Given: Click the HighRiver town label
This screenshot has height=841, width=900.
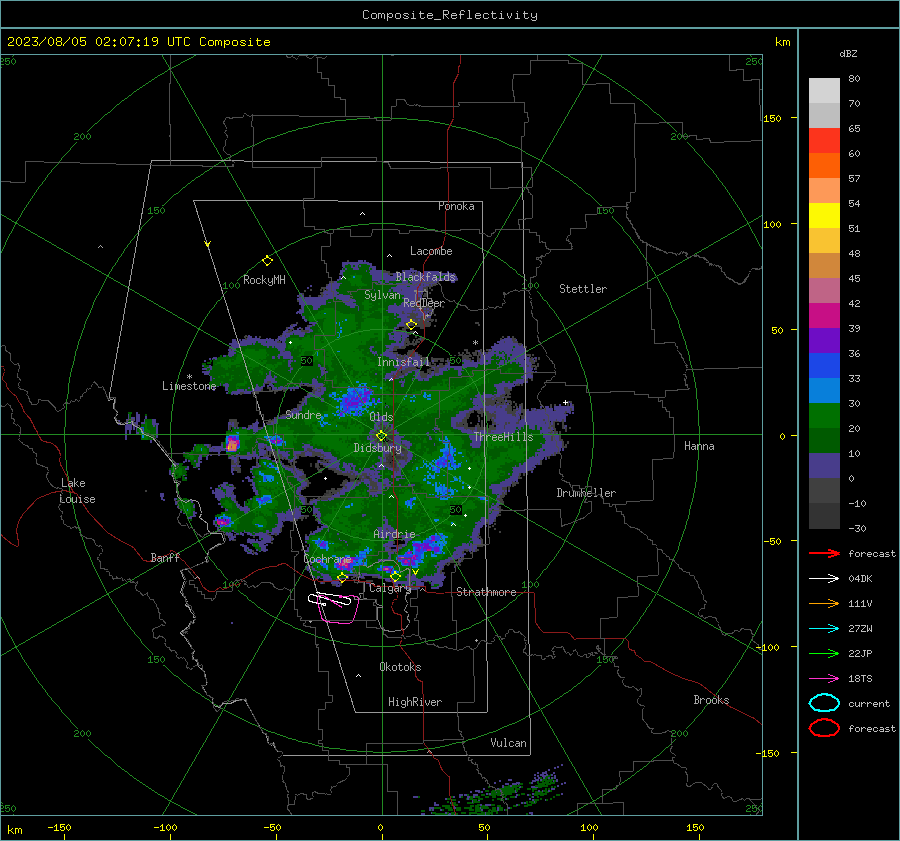Looking at the screenshot, I should (415, 702).
